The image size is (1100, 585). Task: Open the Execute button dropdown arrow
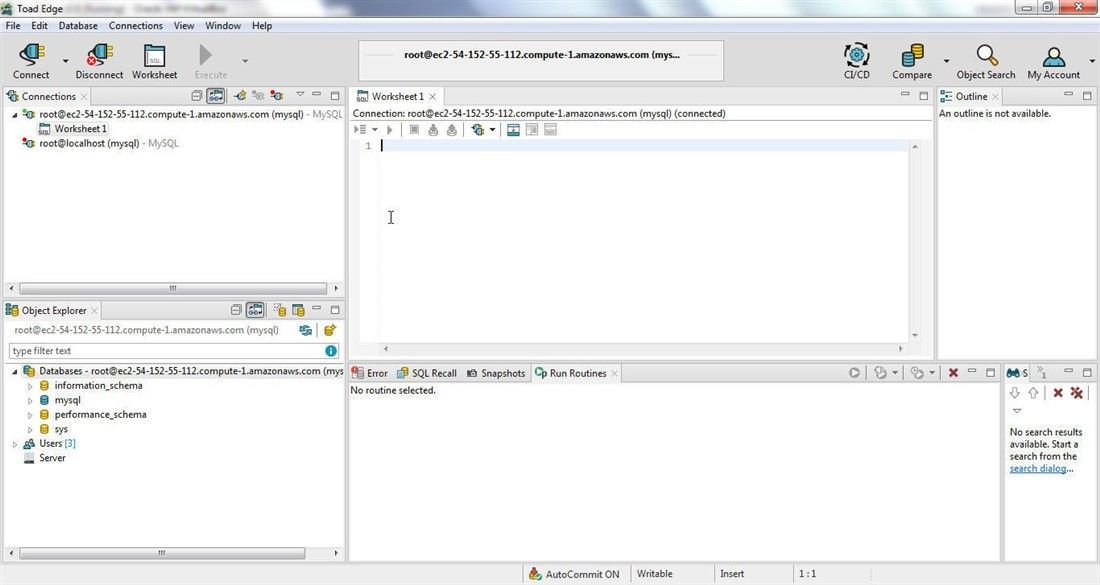(x=245, y=61)
